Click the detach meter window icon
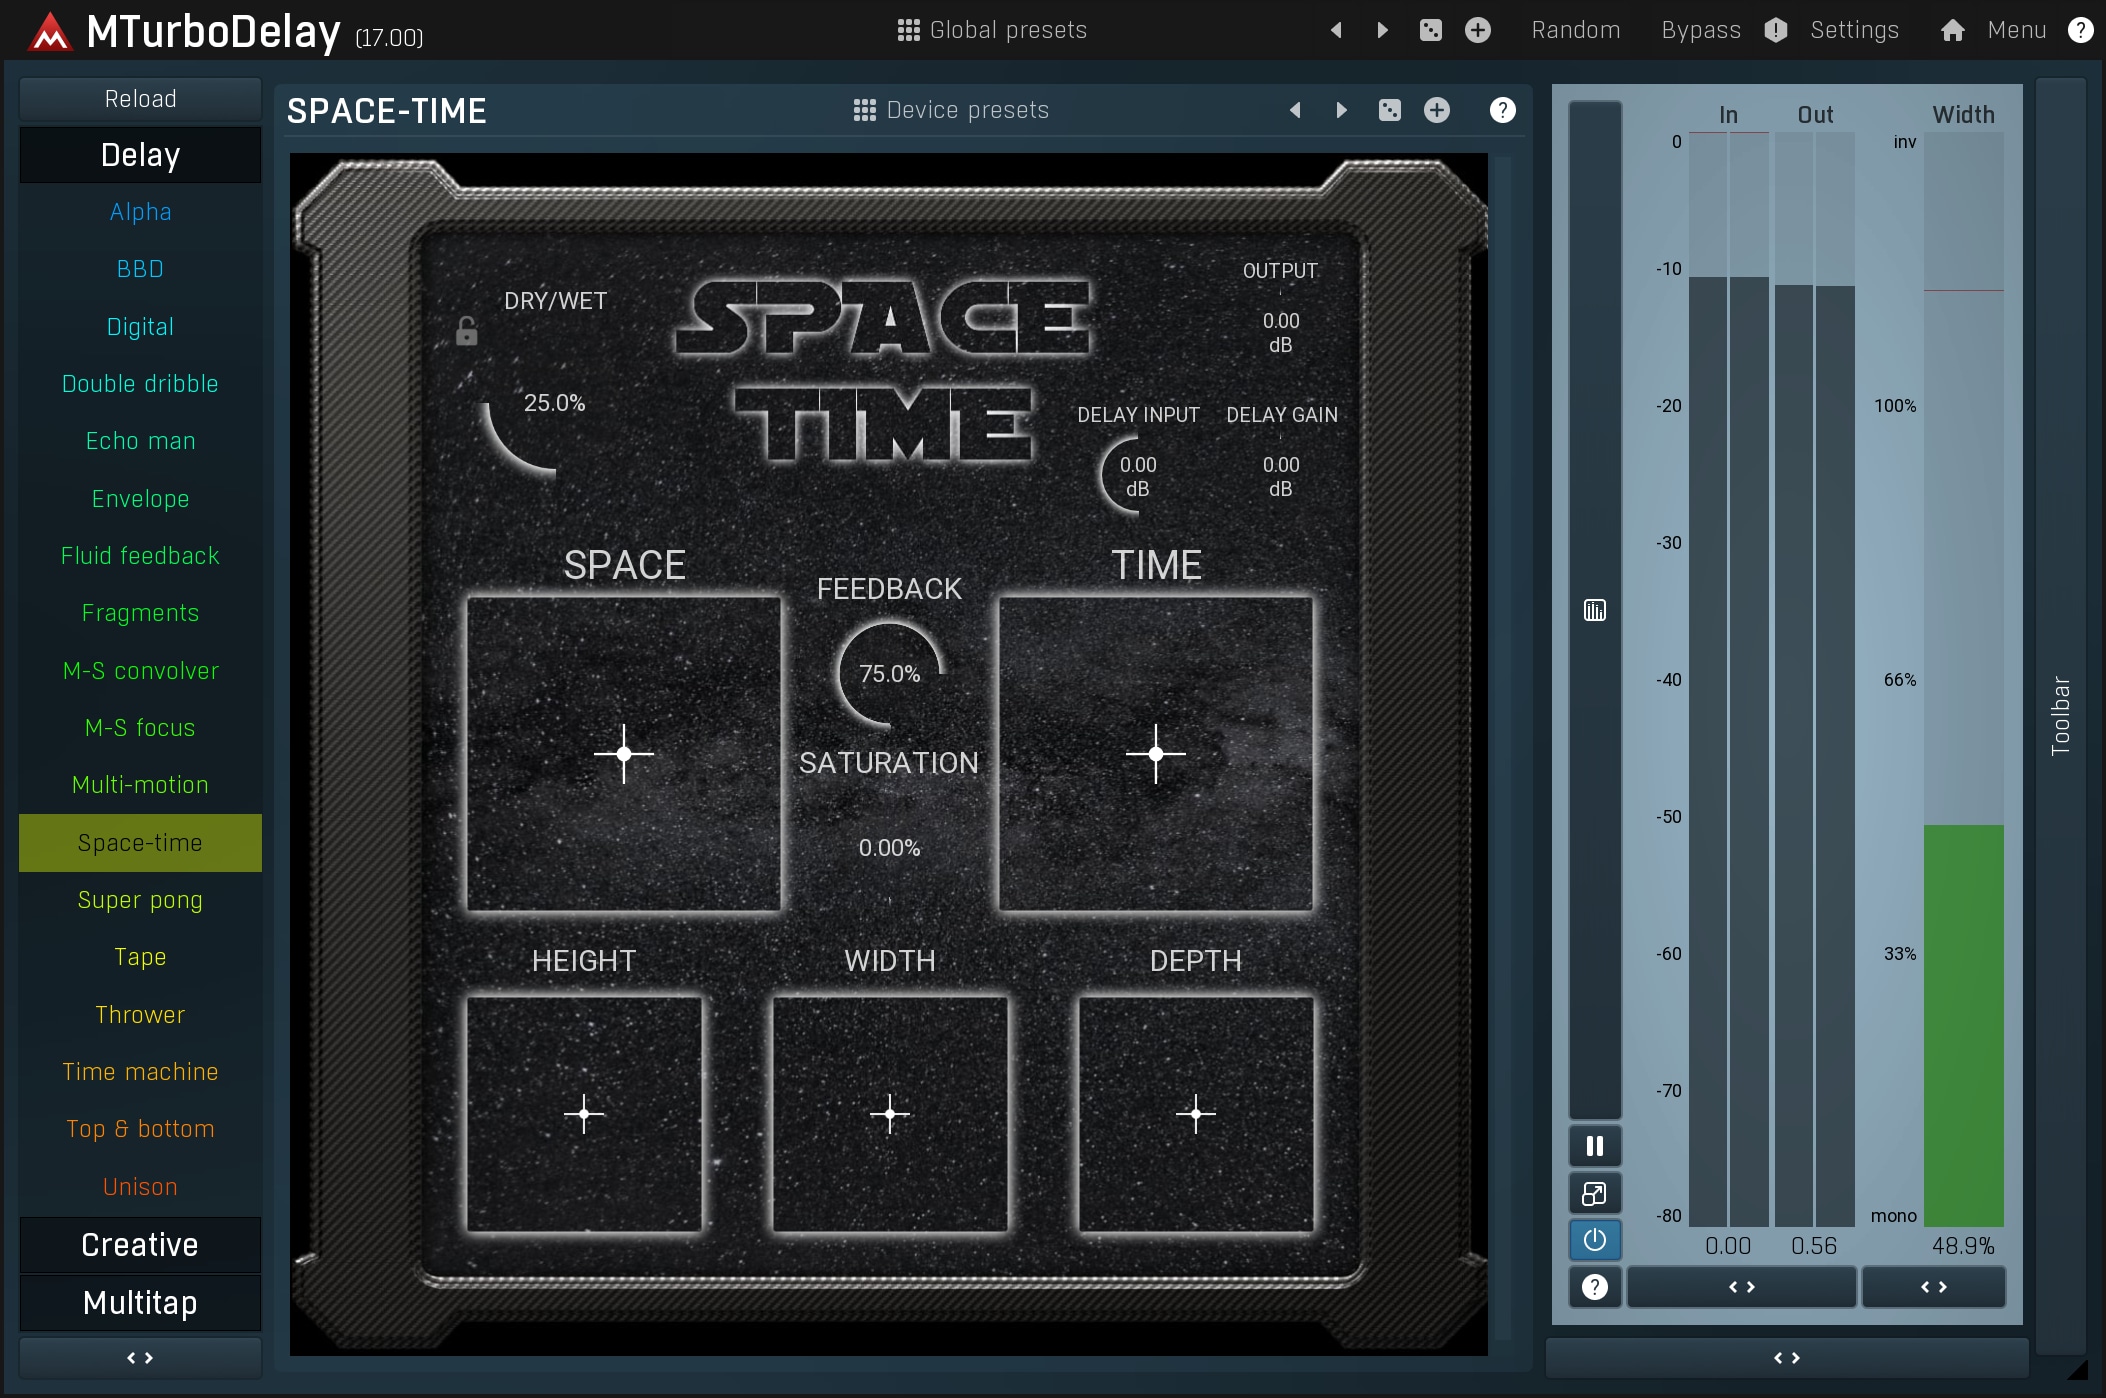The image size is (2106, 1398). (1595, 1193)
